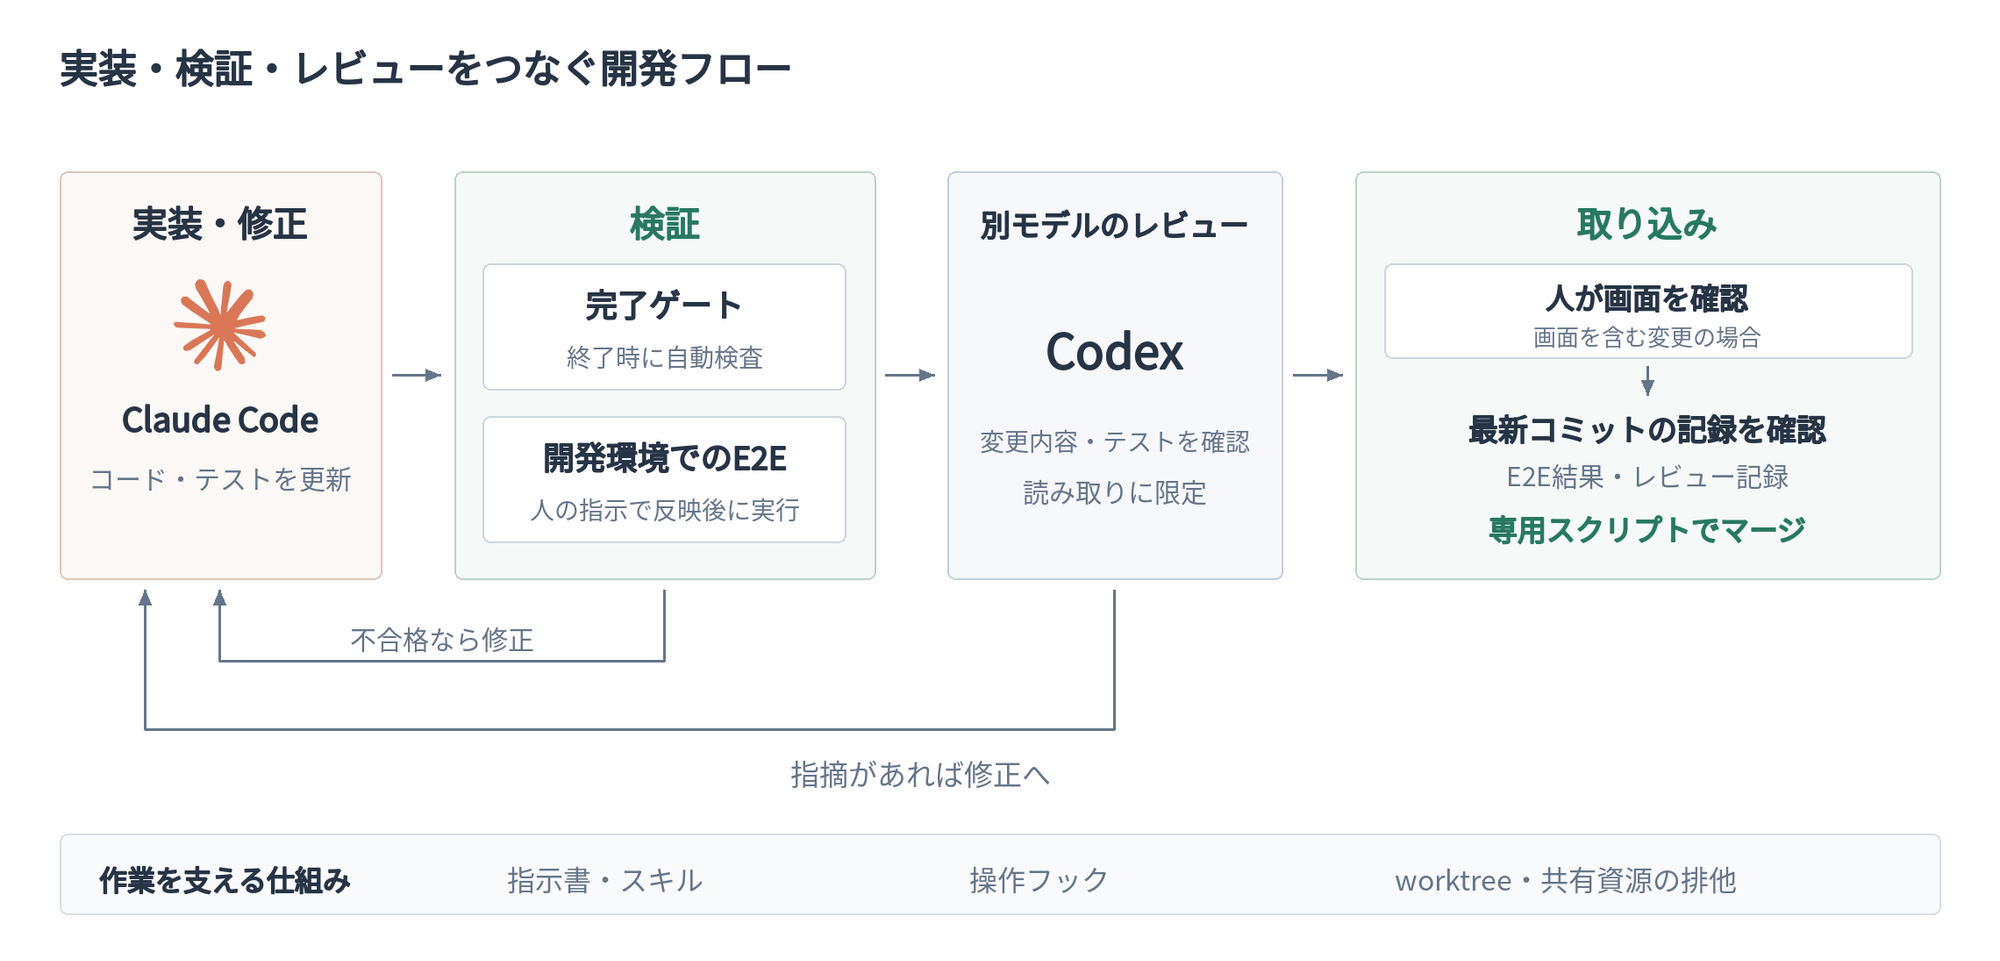Click the text 画面を含む変更の場合
2000x961 pixels.
[x=1647, y=338]
